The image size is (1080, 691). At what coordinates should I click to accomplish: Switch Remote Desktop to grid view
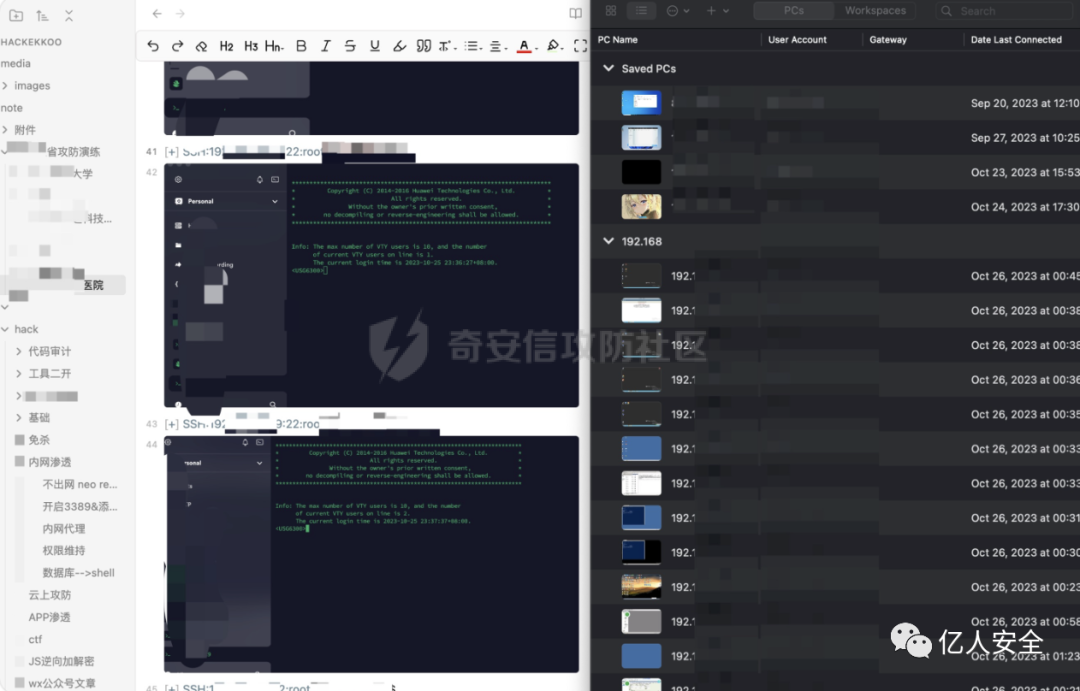click(x=611, y=10)
